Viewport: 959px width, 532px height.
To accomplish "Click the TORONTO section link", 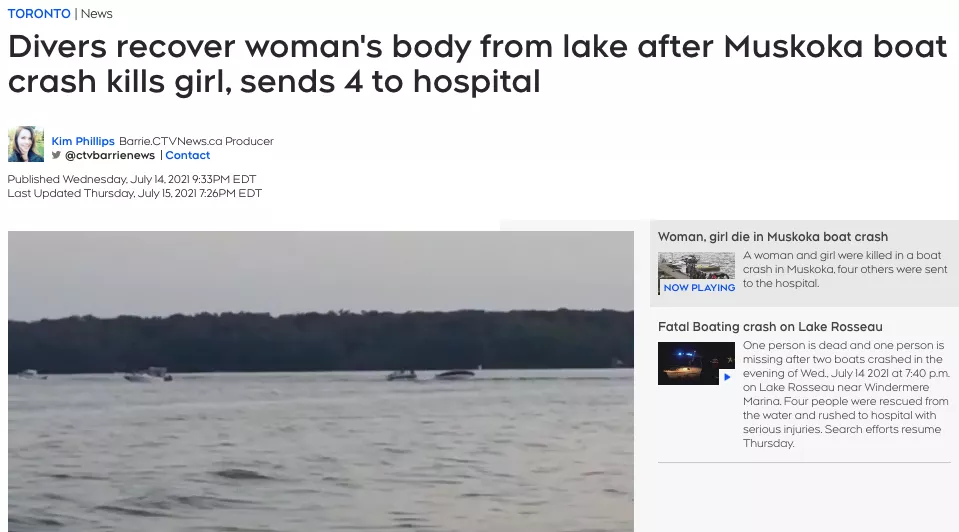I will (39, 13).
